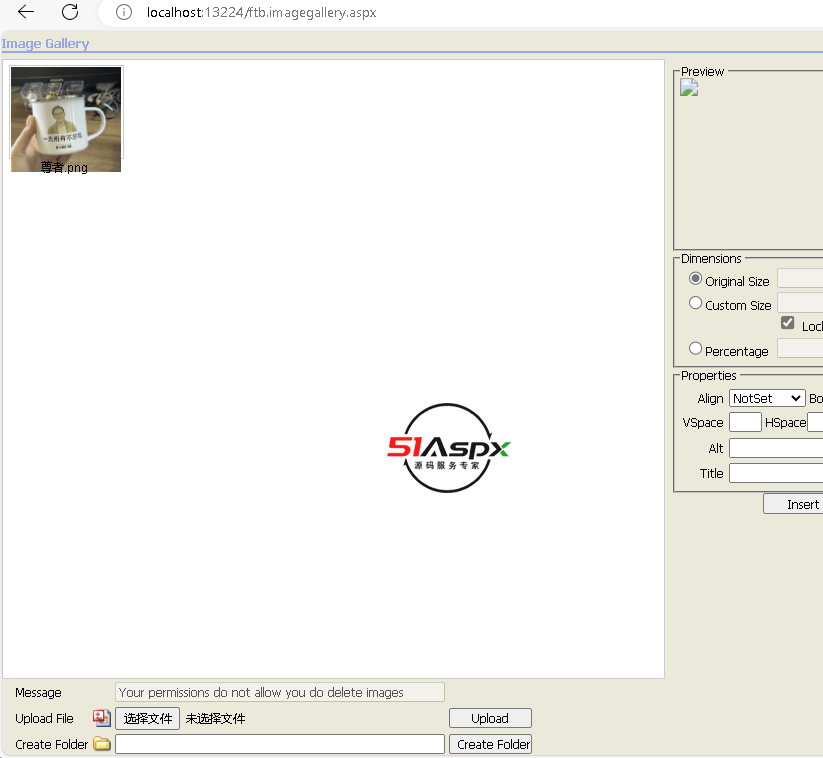Open the Align NotSet dropdown

pos(767,398)
